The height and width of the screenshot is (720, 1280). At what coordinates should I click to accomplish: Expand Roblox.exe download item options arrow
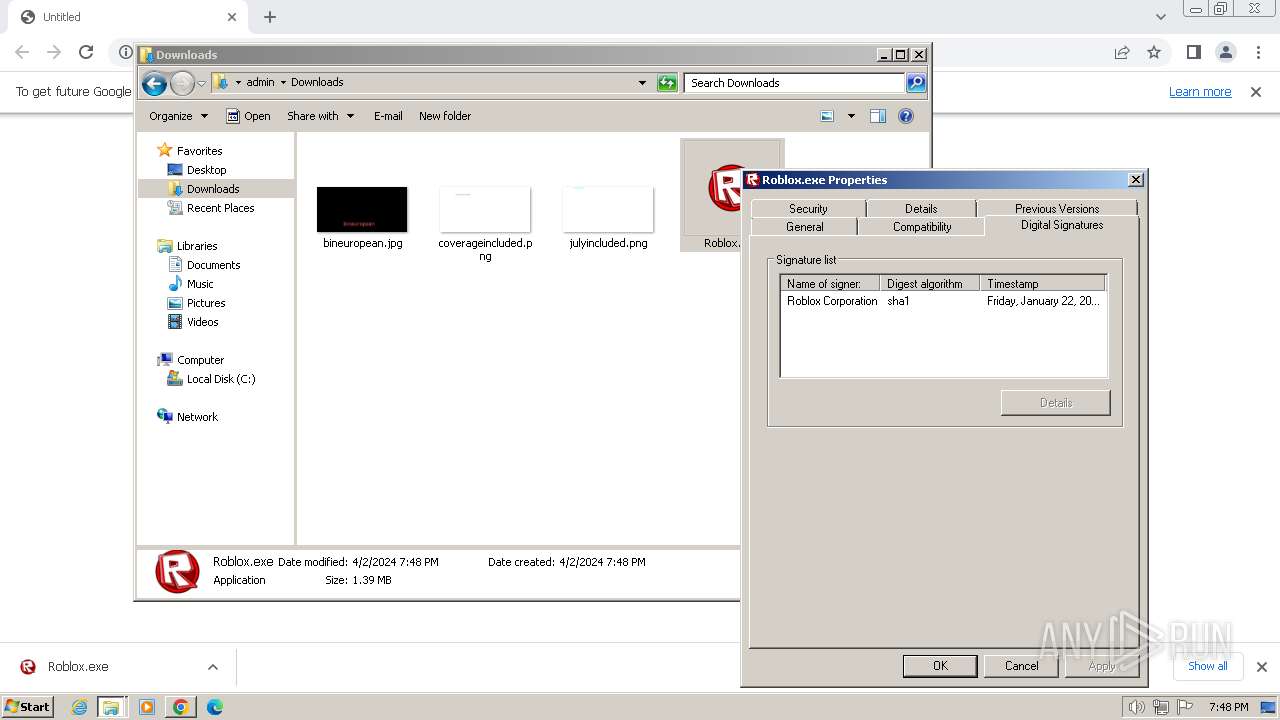(x=212, y=667)
